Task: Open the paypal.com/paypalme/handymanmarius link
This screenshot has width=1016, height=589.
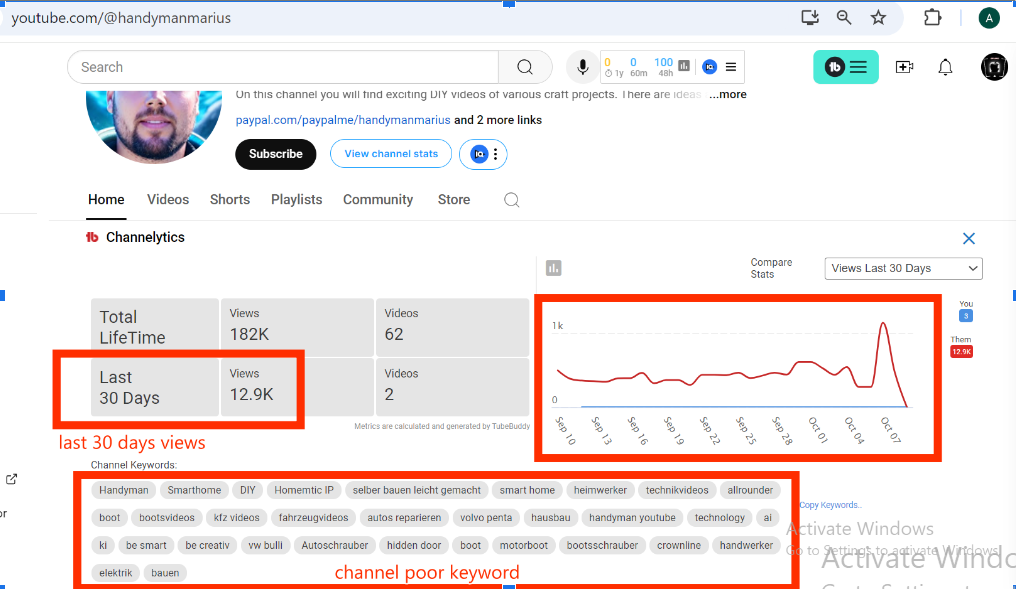Action: click(x=343, y=120)
